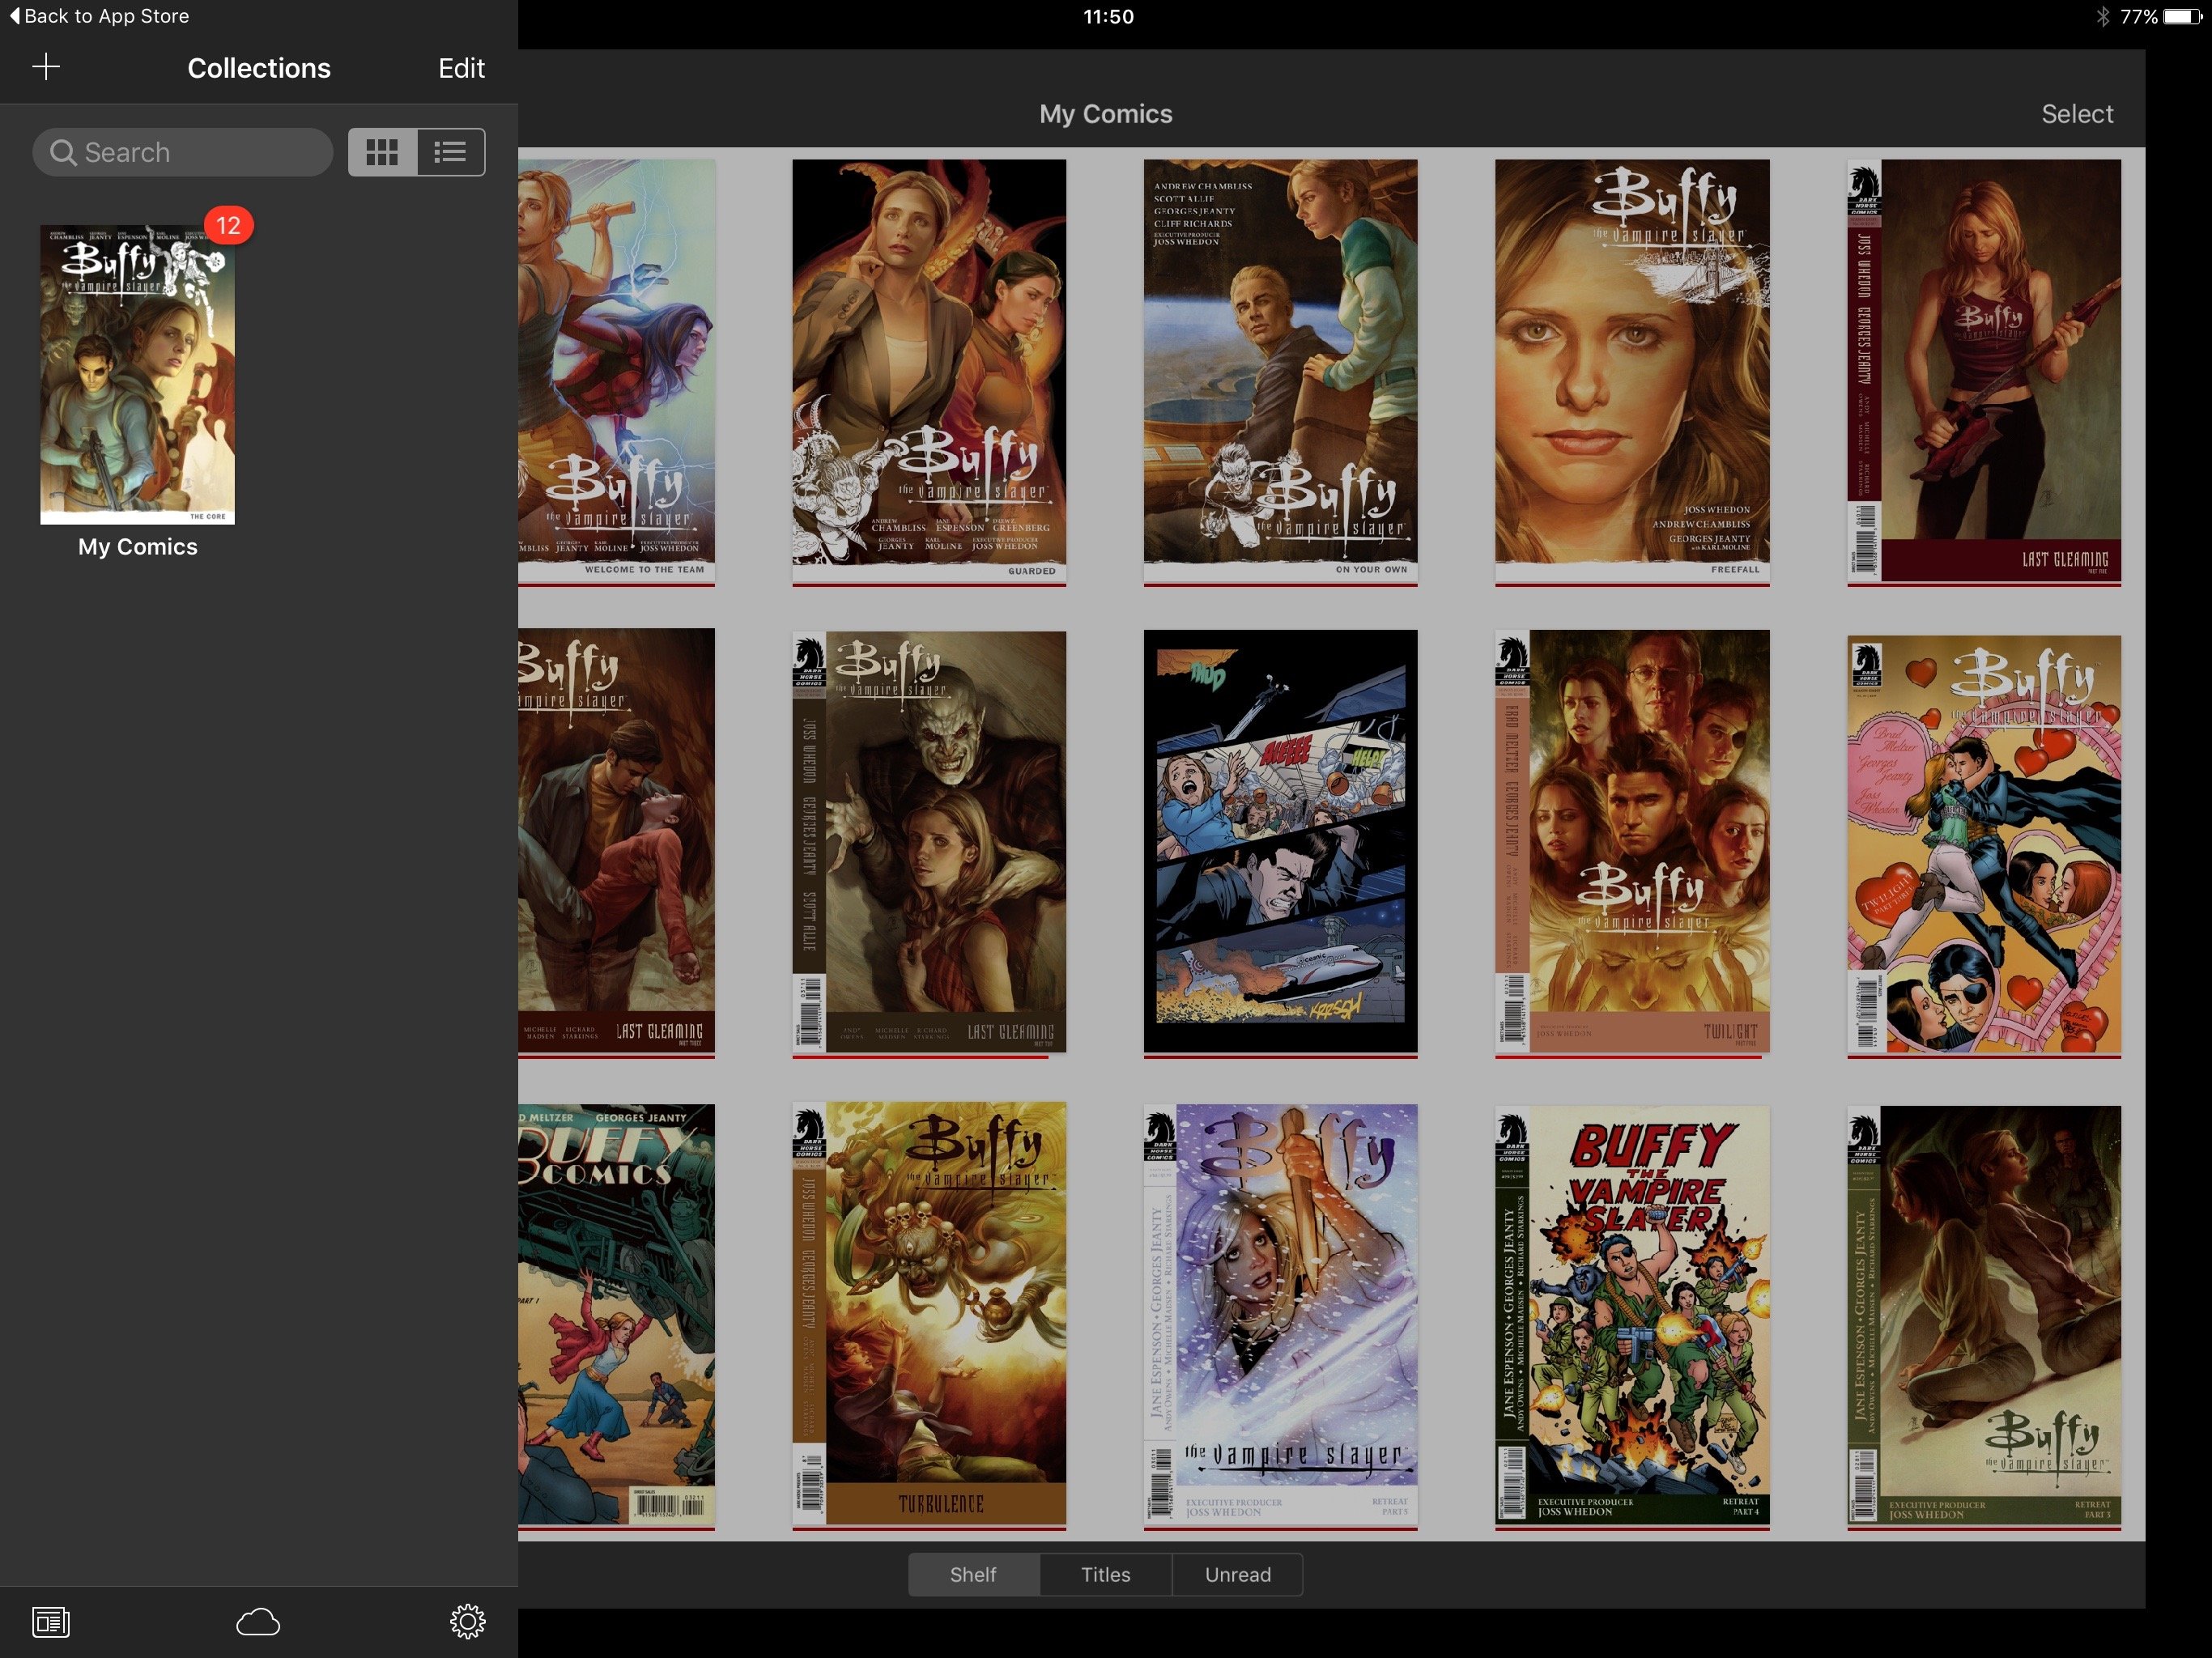Open the Retreat cover with meditating woman
The image size is (2212, 1658).
[x=1984, y=1316]
